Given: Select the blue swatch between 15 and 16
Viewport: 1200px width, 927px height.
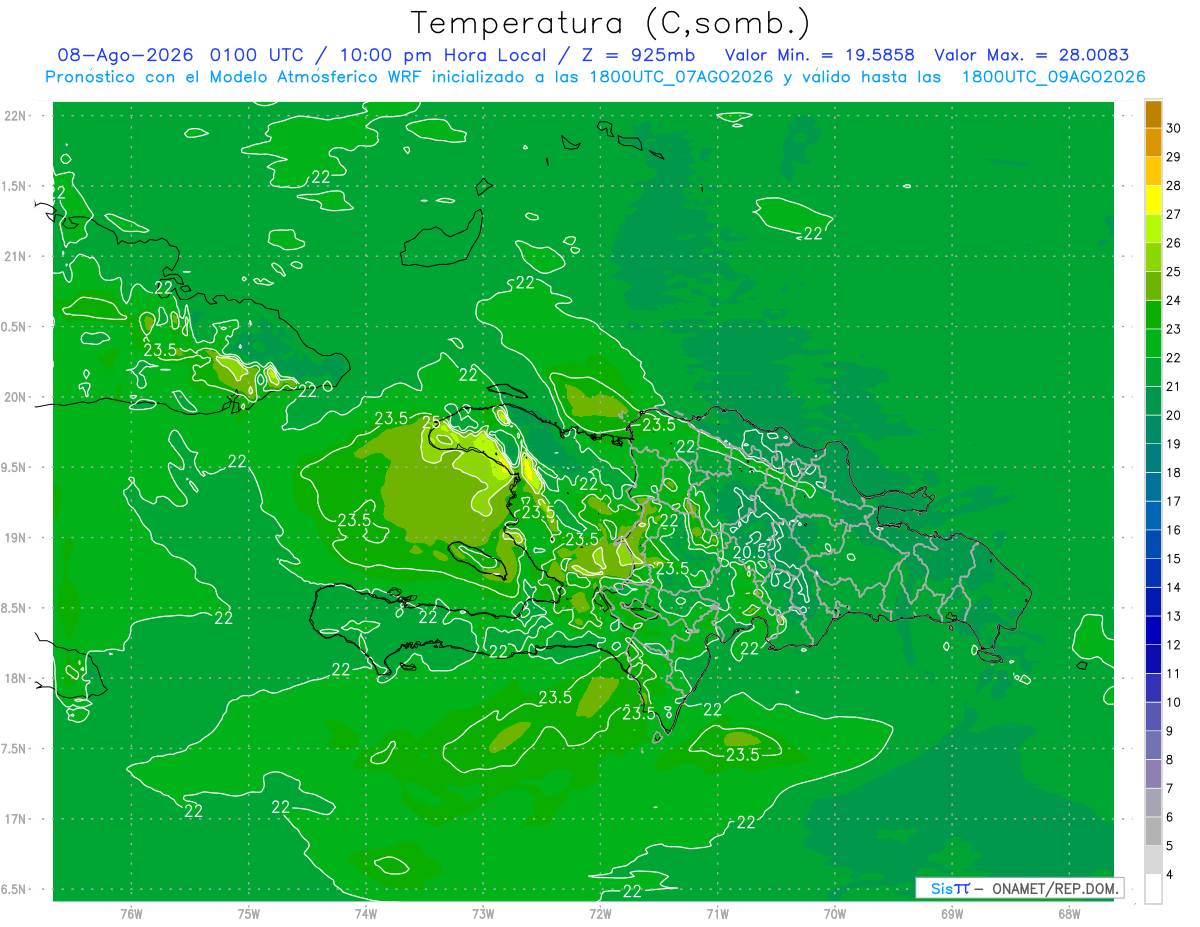Looking at the screenshot, I should tap(1153, 544).
